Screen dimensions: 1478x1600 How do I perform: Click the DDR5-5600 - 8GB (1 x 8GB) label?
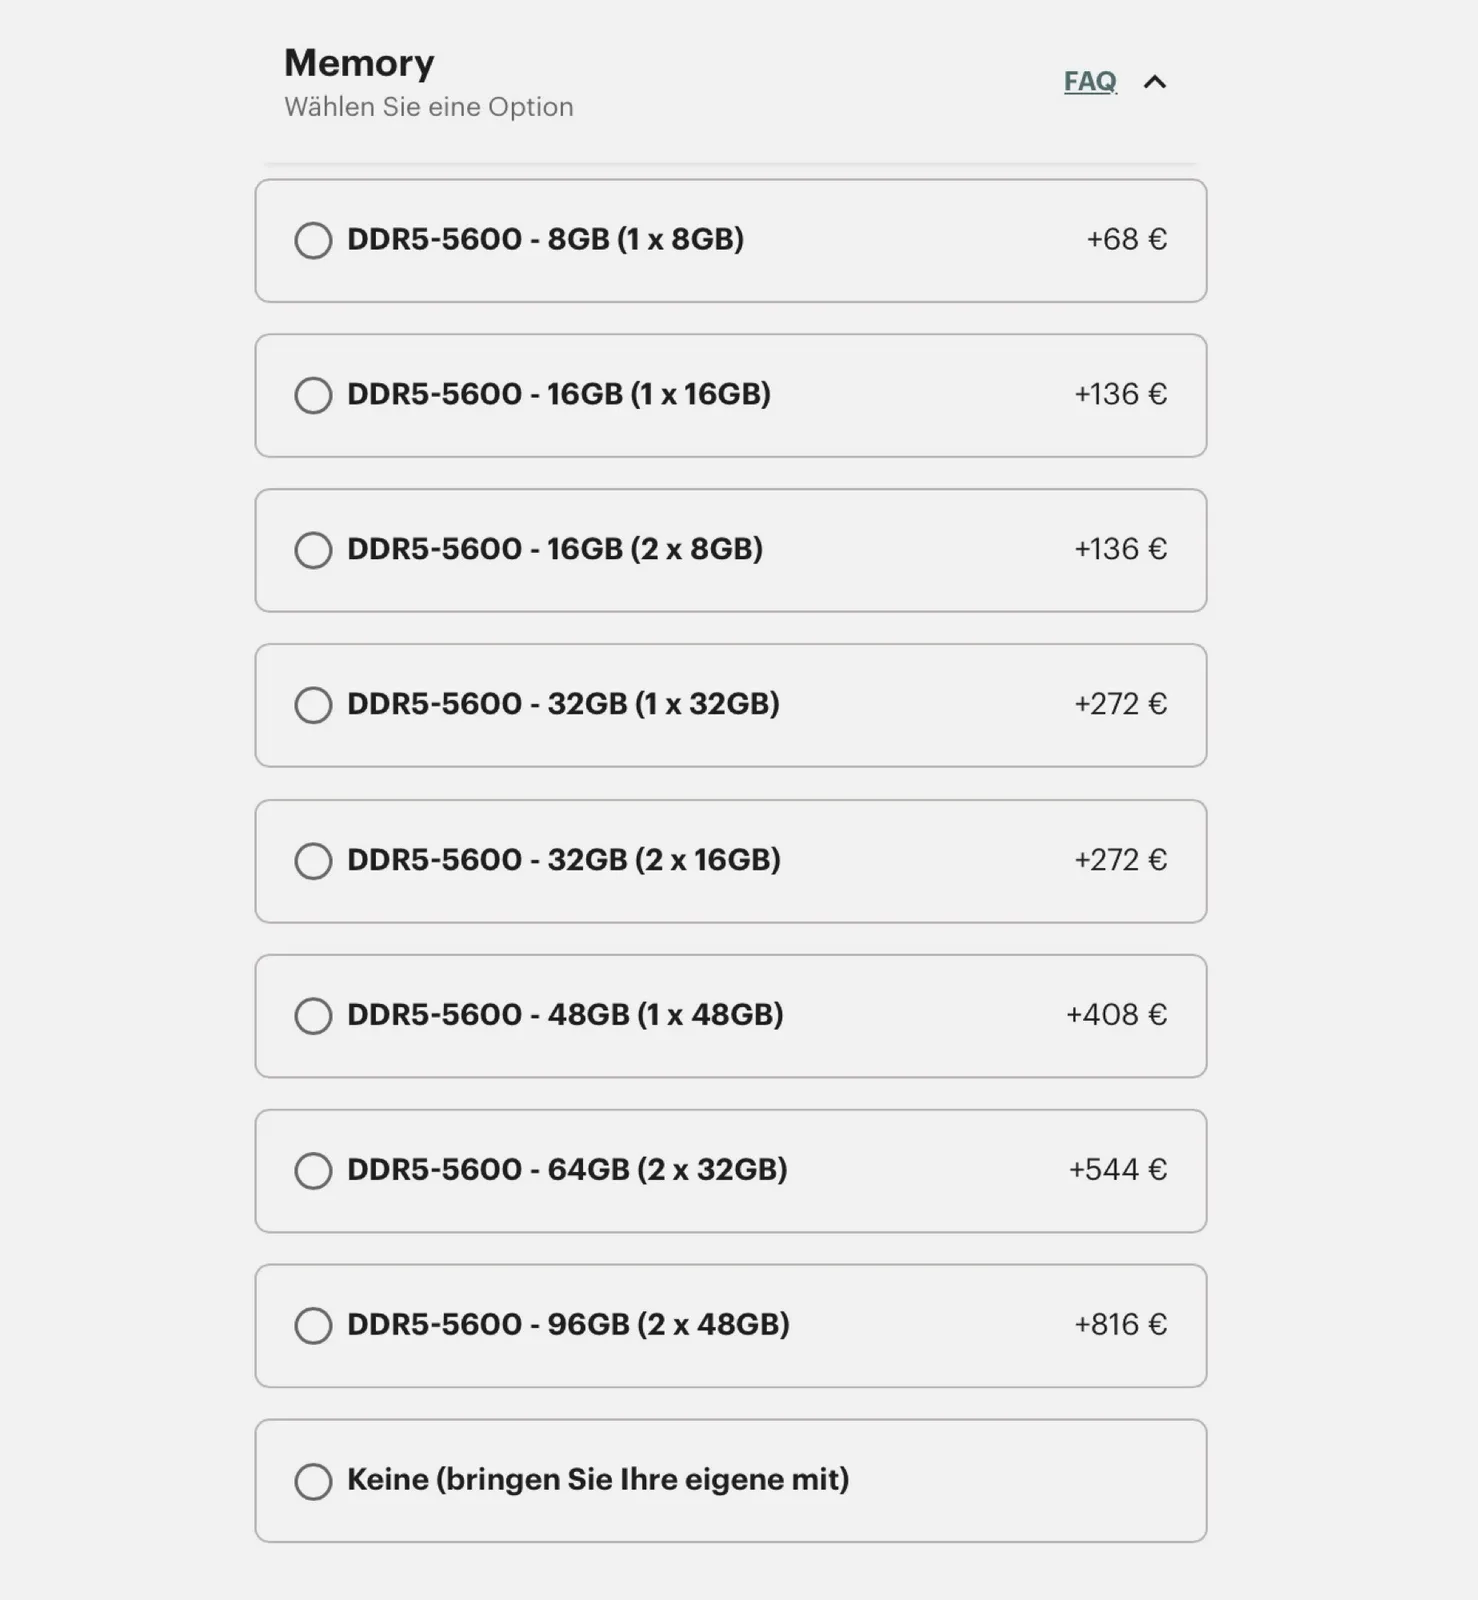point(545,239)
